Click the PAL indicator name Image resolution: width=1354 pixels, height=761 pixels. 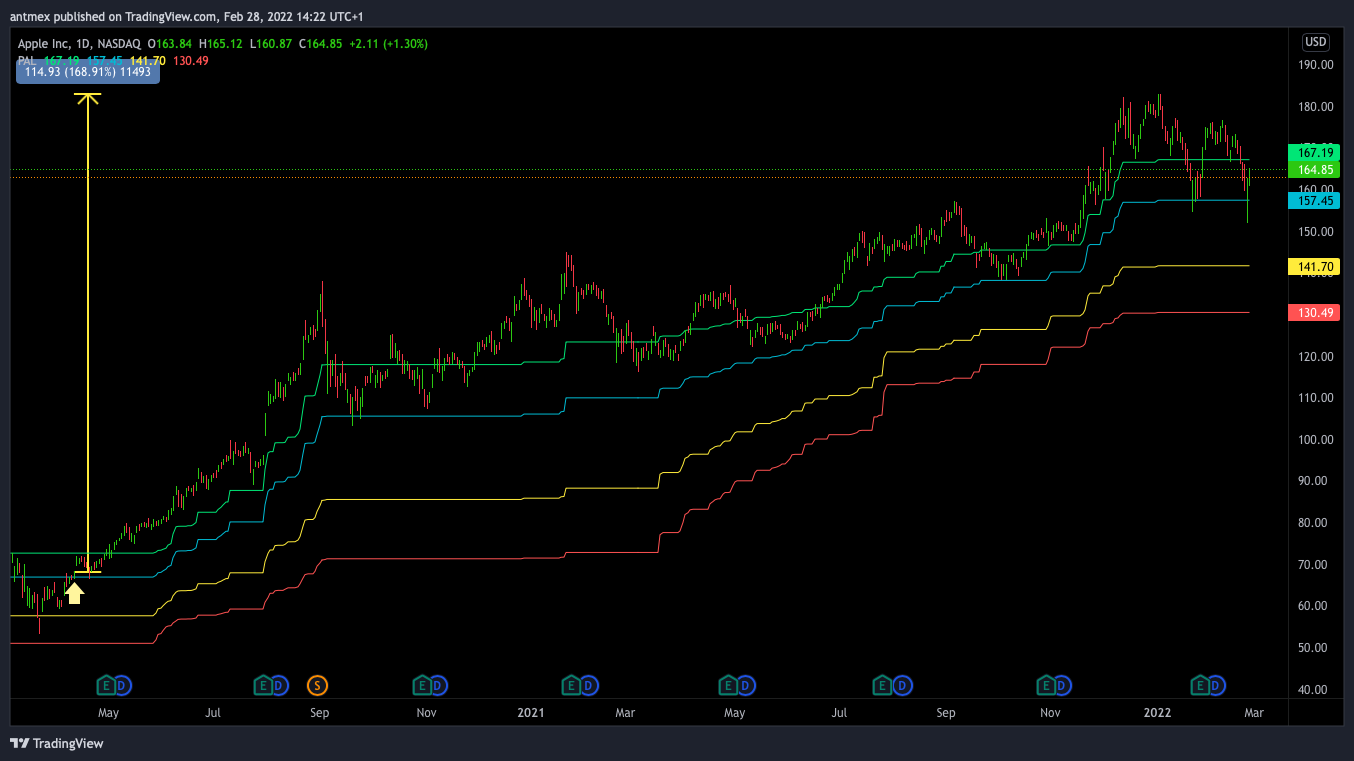[x=27, y=61]
